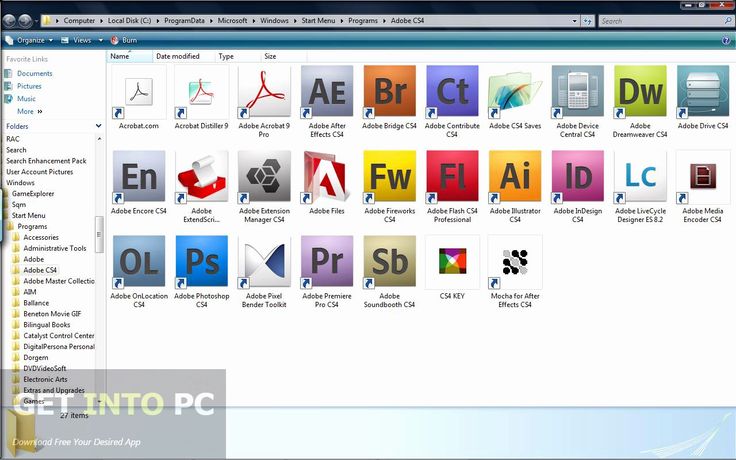Select Adobe Extension Manager CS4 icon
The width and height of the screenshot is (736, 460).
coord(264,177)
